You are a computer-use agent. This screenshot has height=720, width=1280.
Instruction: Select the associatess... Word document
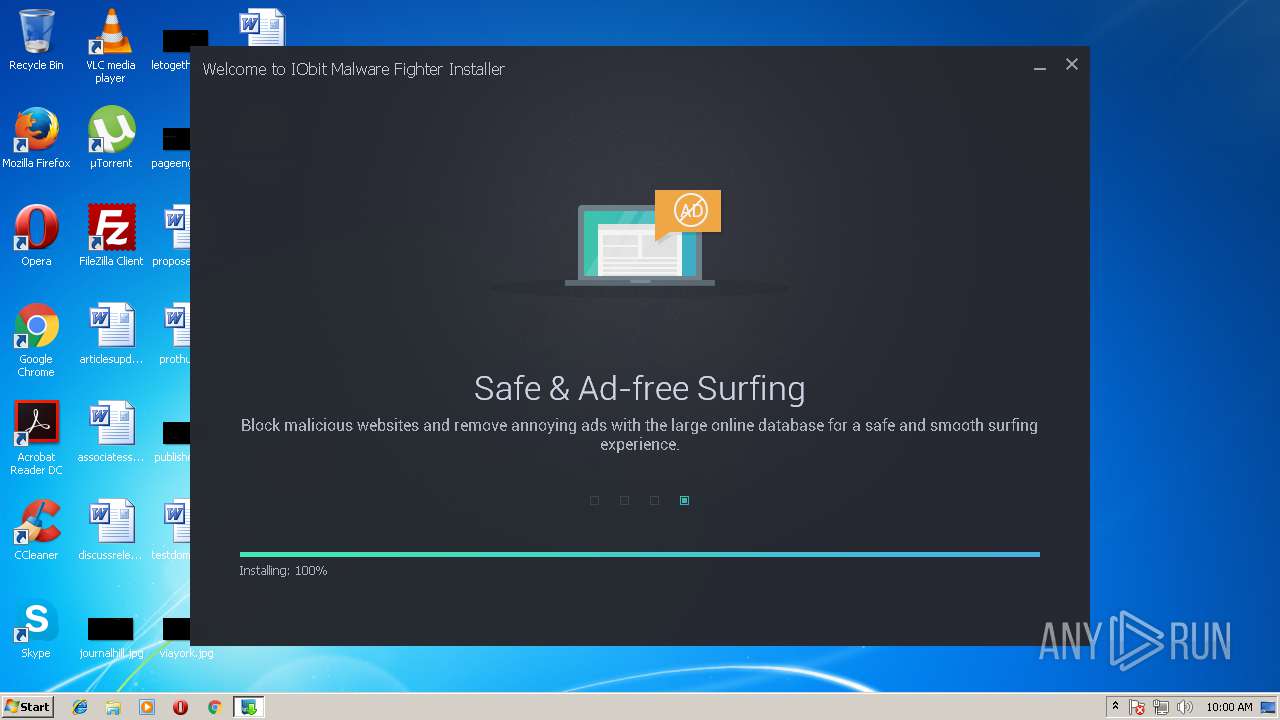(110, 431)
